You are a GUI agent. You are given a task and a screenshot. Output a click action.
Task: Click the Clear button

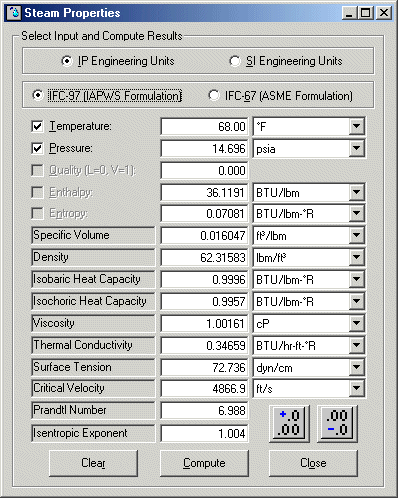click(x=93, y=463)
